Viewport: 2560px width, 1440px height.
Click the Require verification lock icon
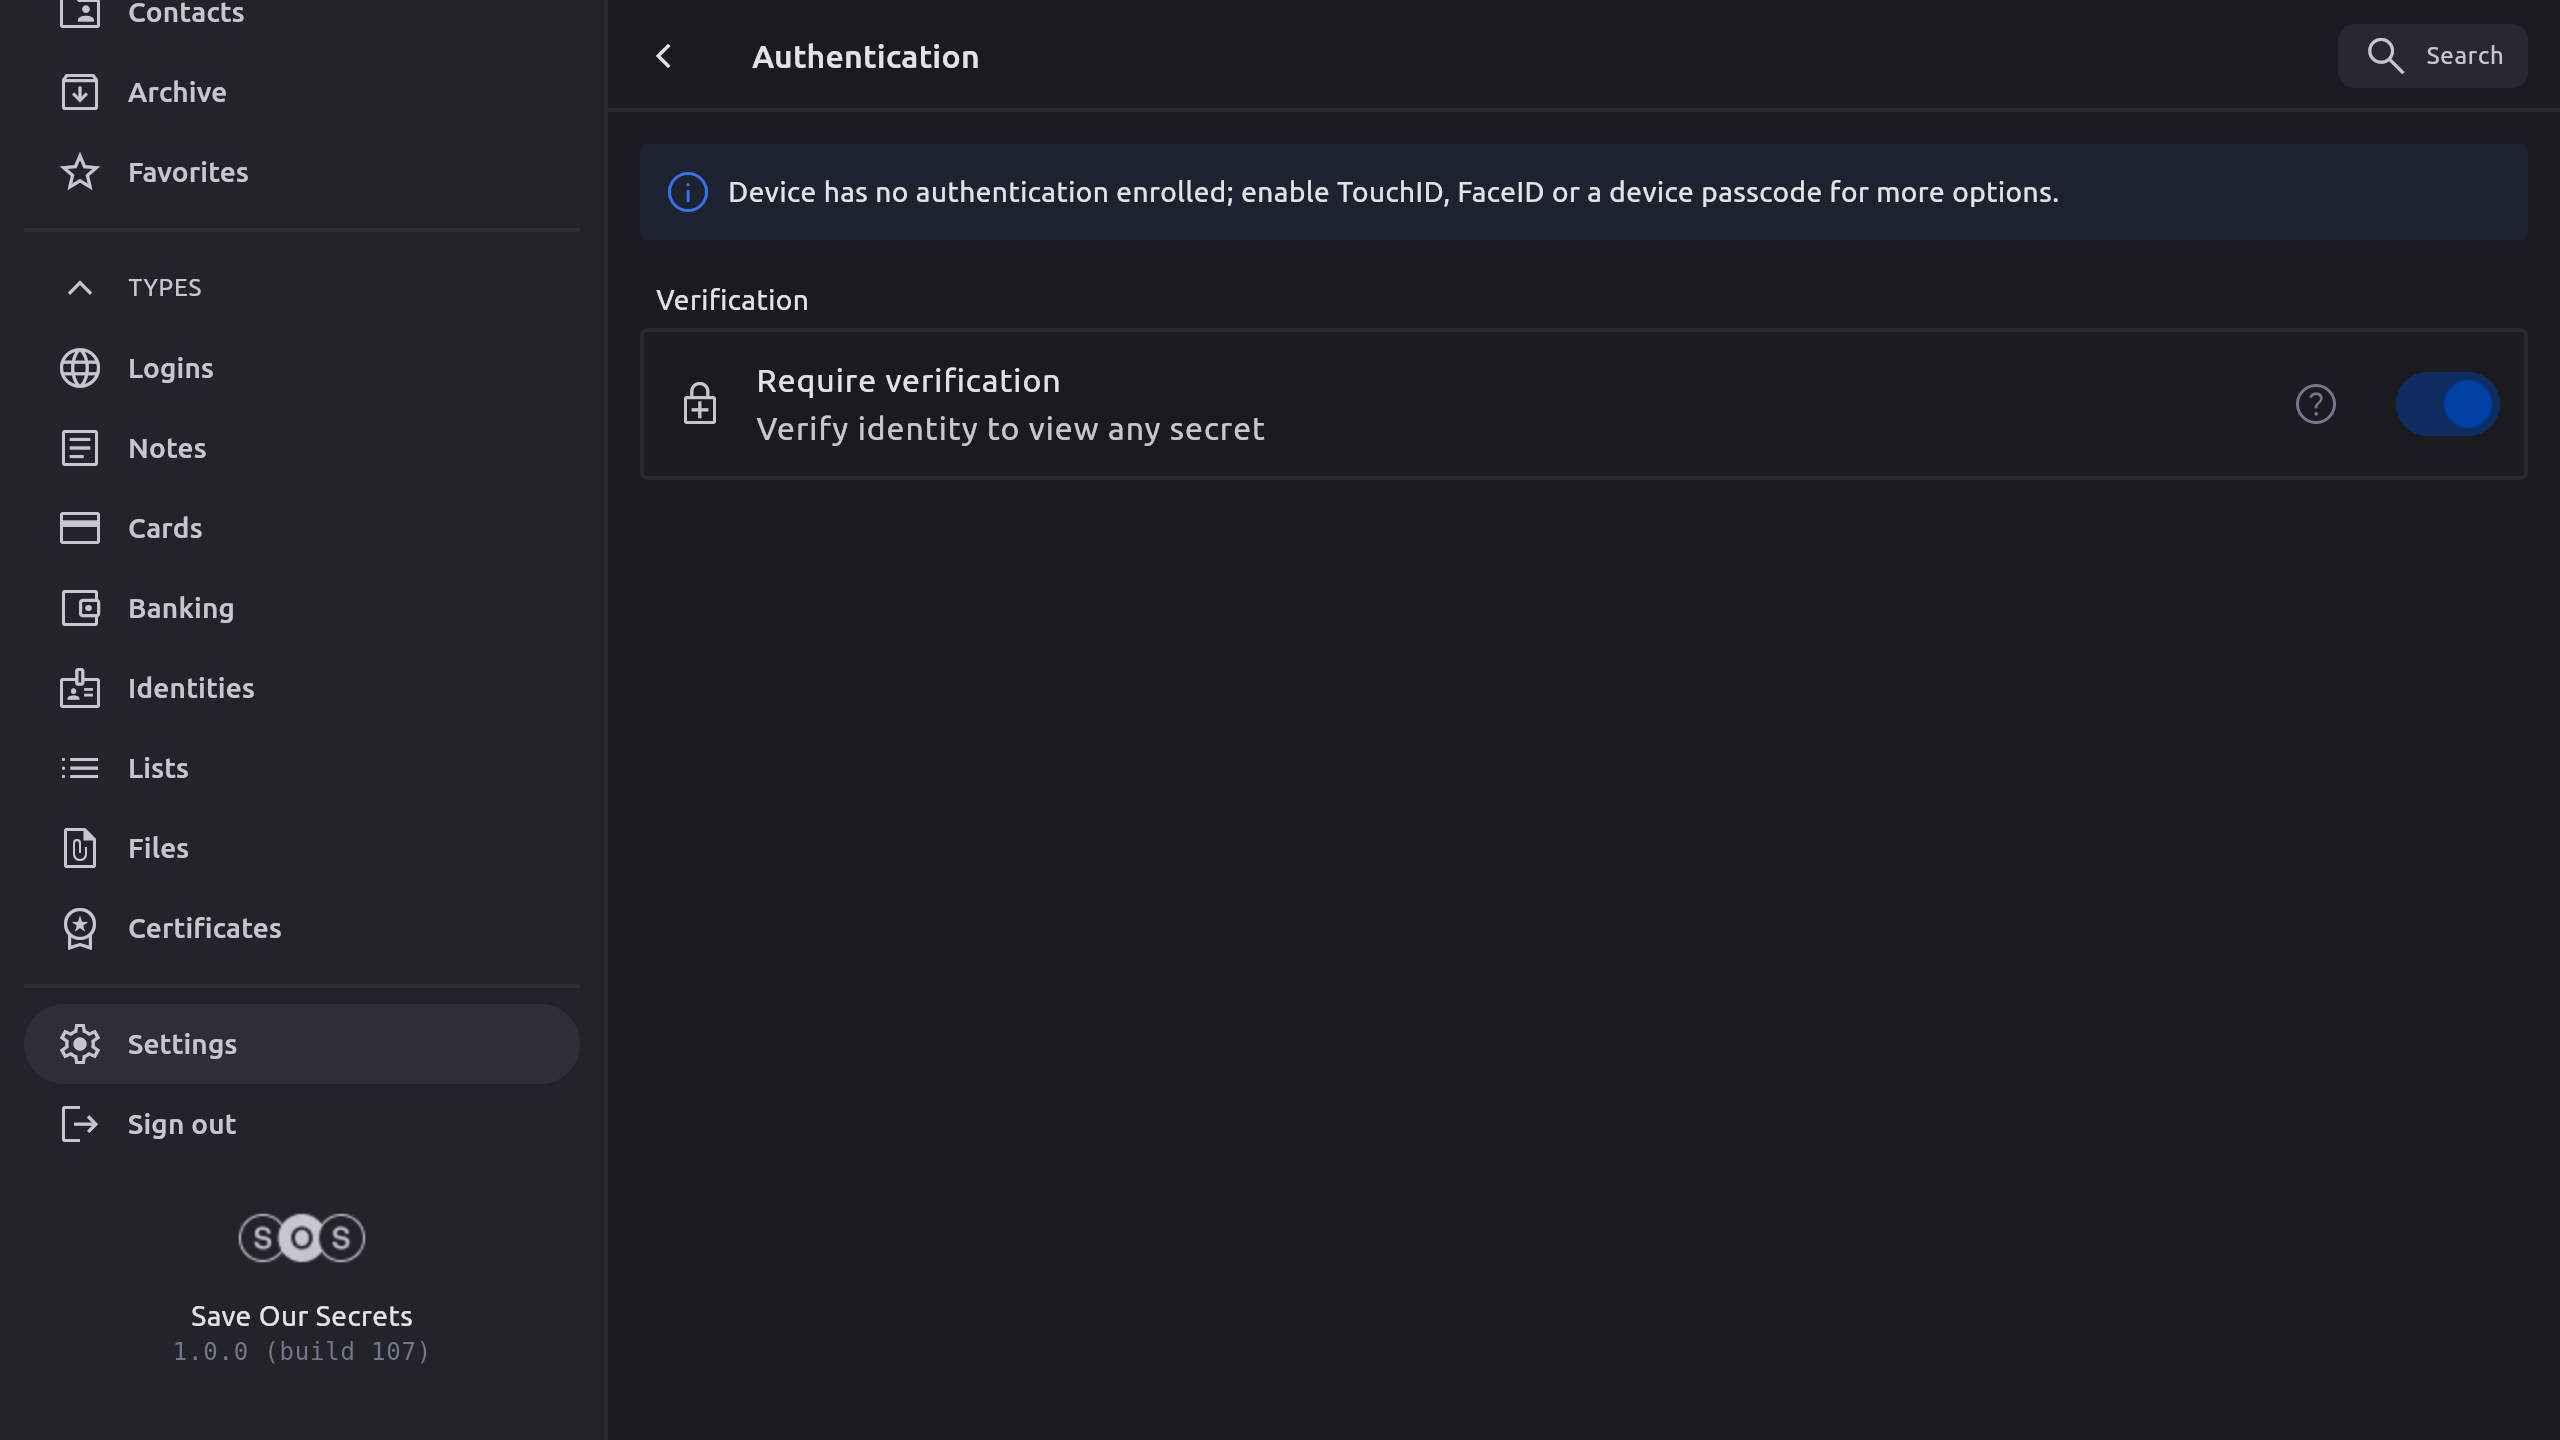pos(700,404)
